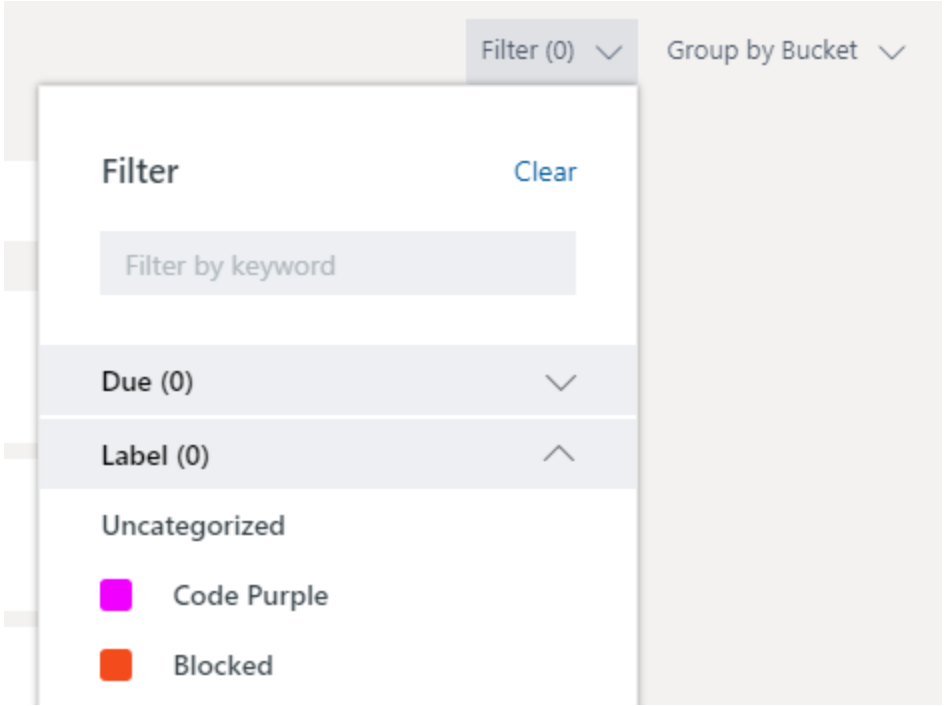Click the (0) count in the Due header

coord(176,382)
